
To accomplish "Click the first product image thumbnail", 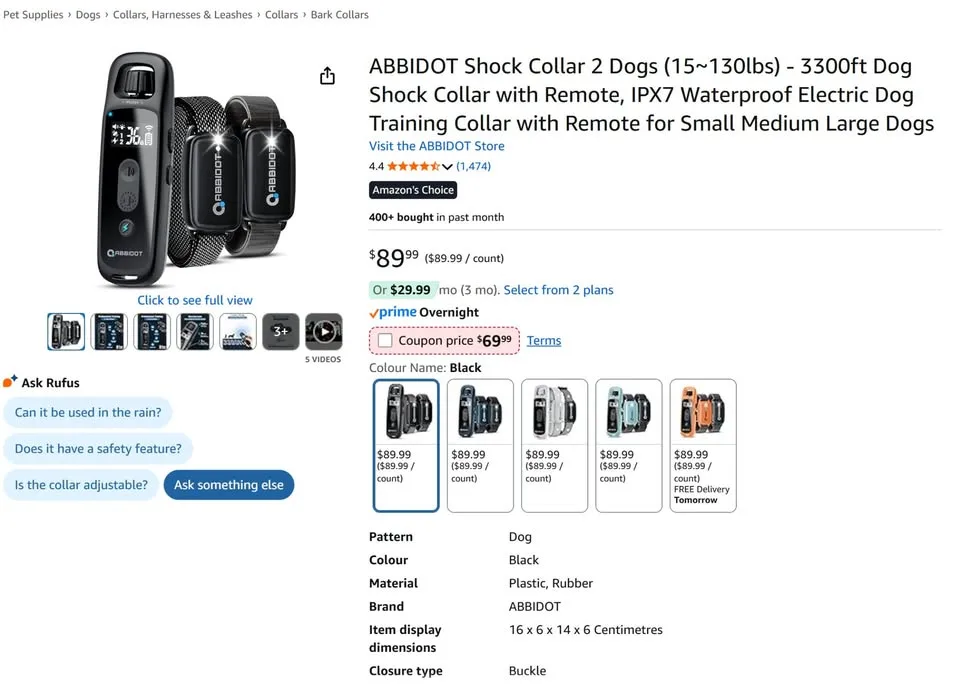I will [x=65, y=331].
